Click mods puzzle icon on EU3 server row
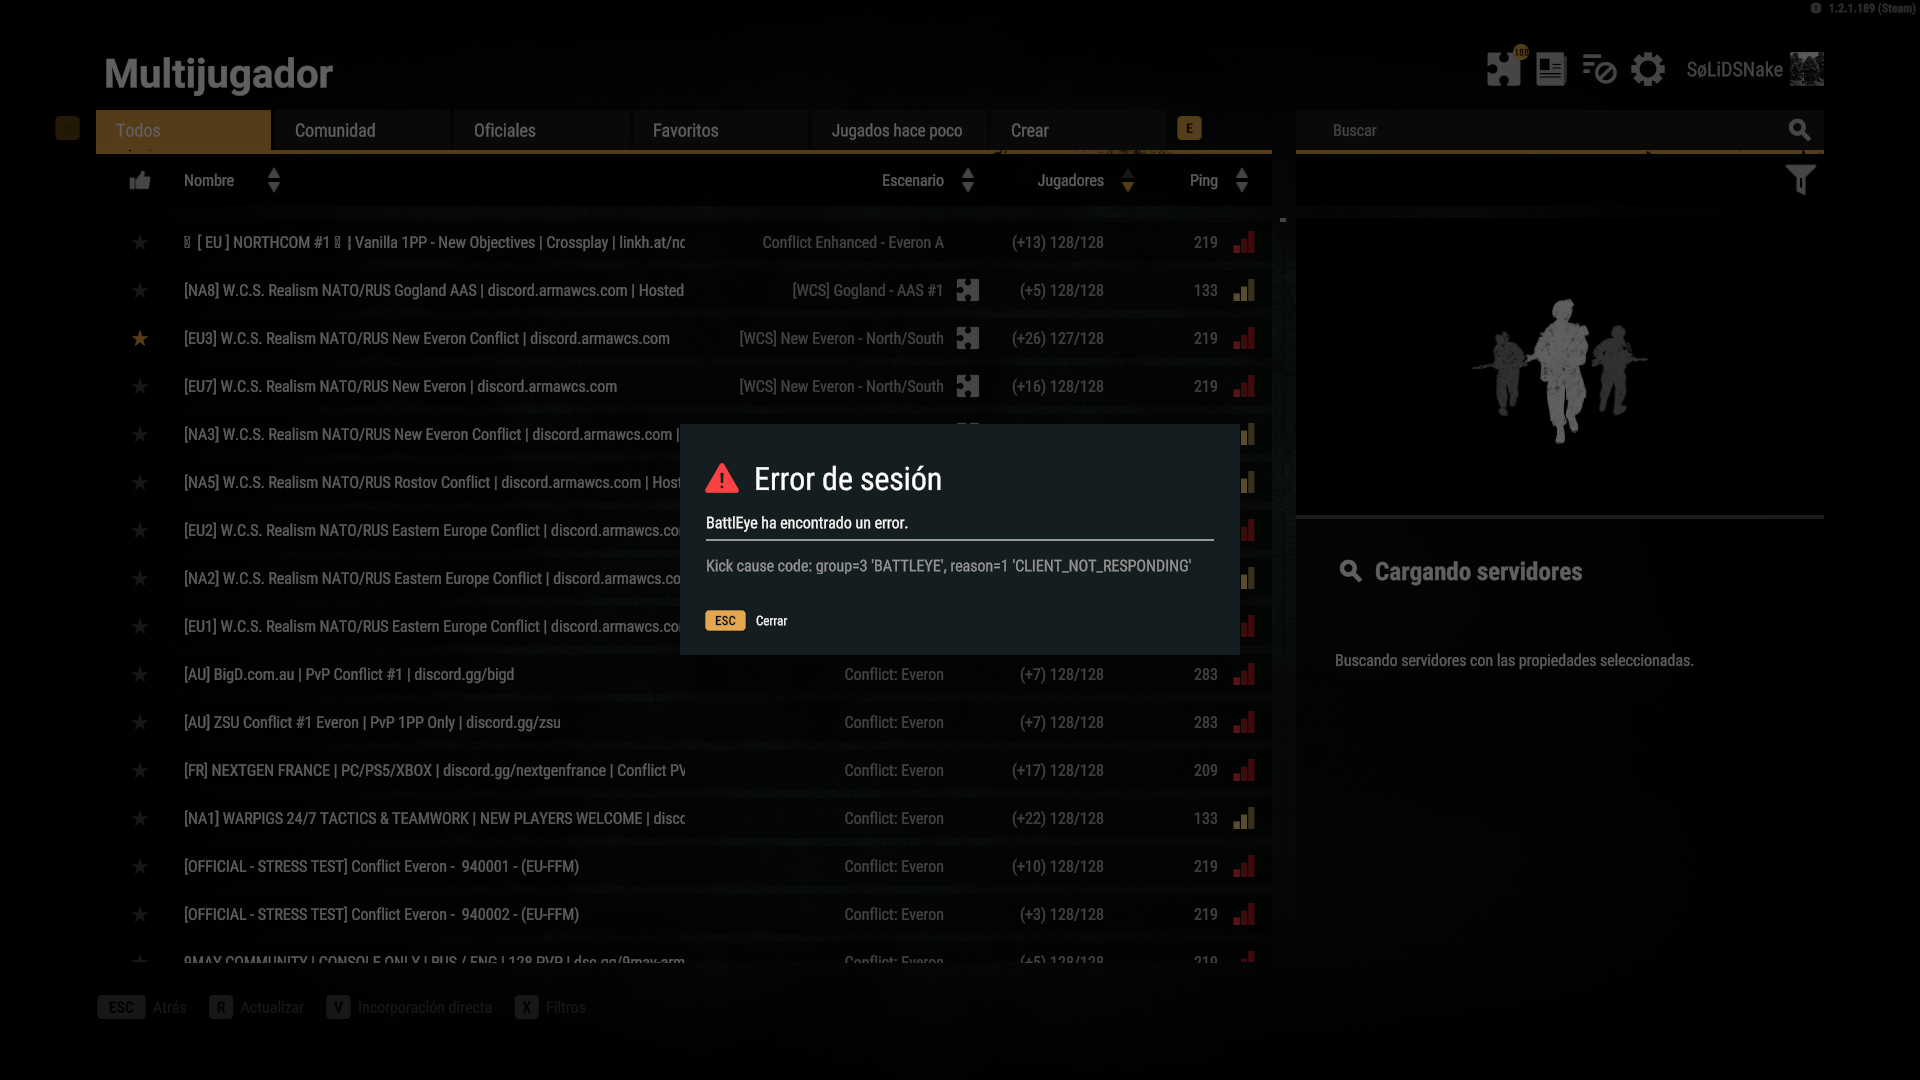 (967, 338)
